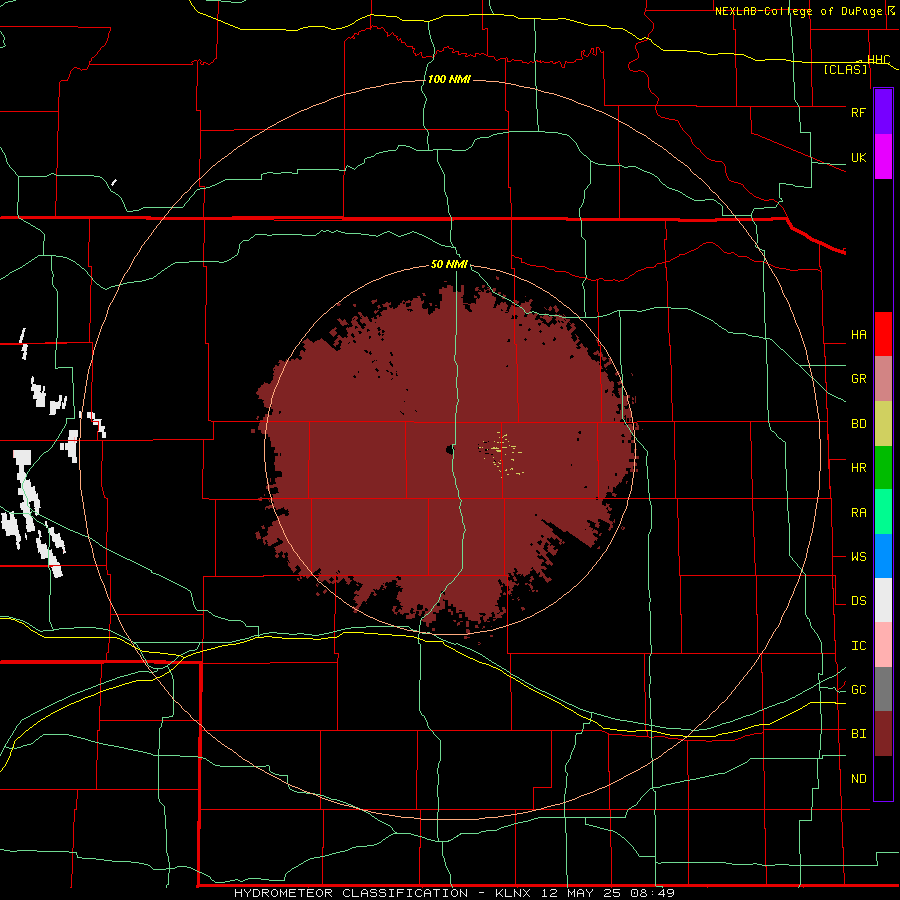
Task: Click the HYDROMETEOR CLASSIFICATION title text
Action: point(351,893)
